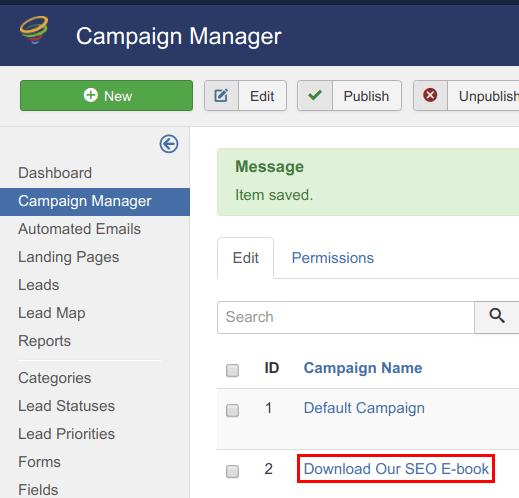Toggle the select-all checkbox in table header
Viewport: 519px width, 498px height.
[x=232, y=370]
